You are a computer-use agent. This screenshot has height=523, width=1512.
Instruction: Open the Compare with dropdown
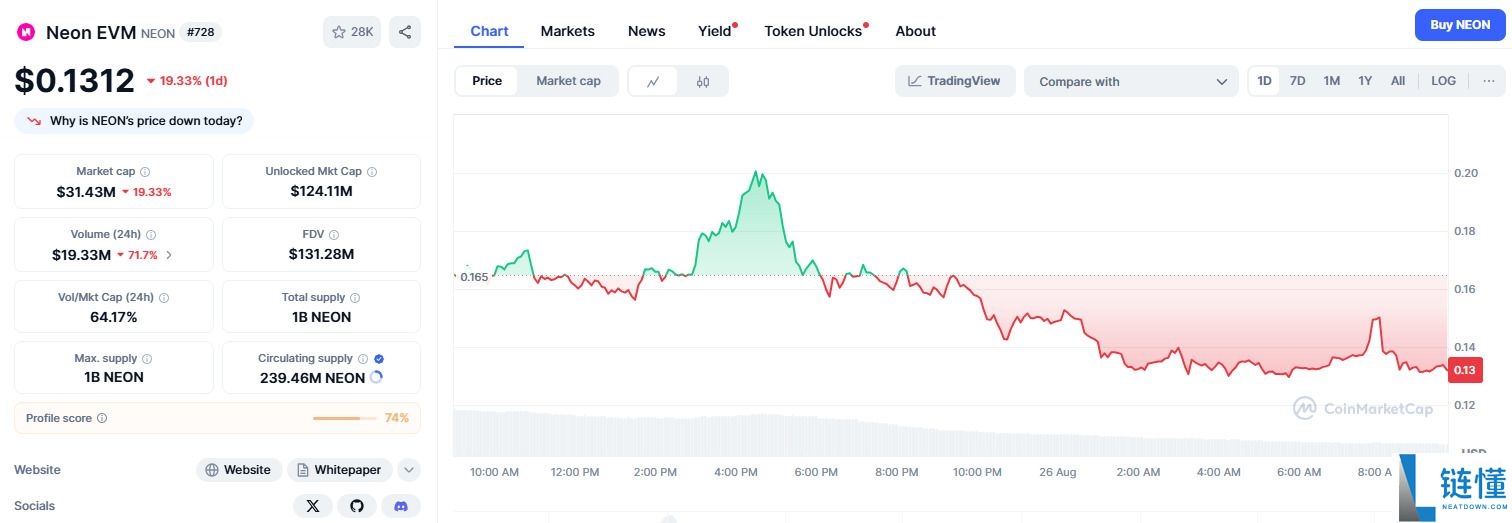tap(1131, 82)
